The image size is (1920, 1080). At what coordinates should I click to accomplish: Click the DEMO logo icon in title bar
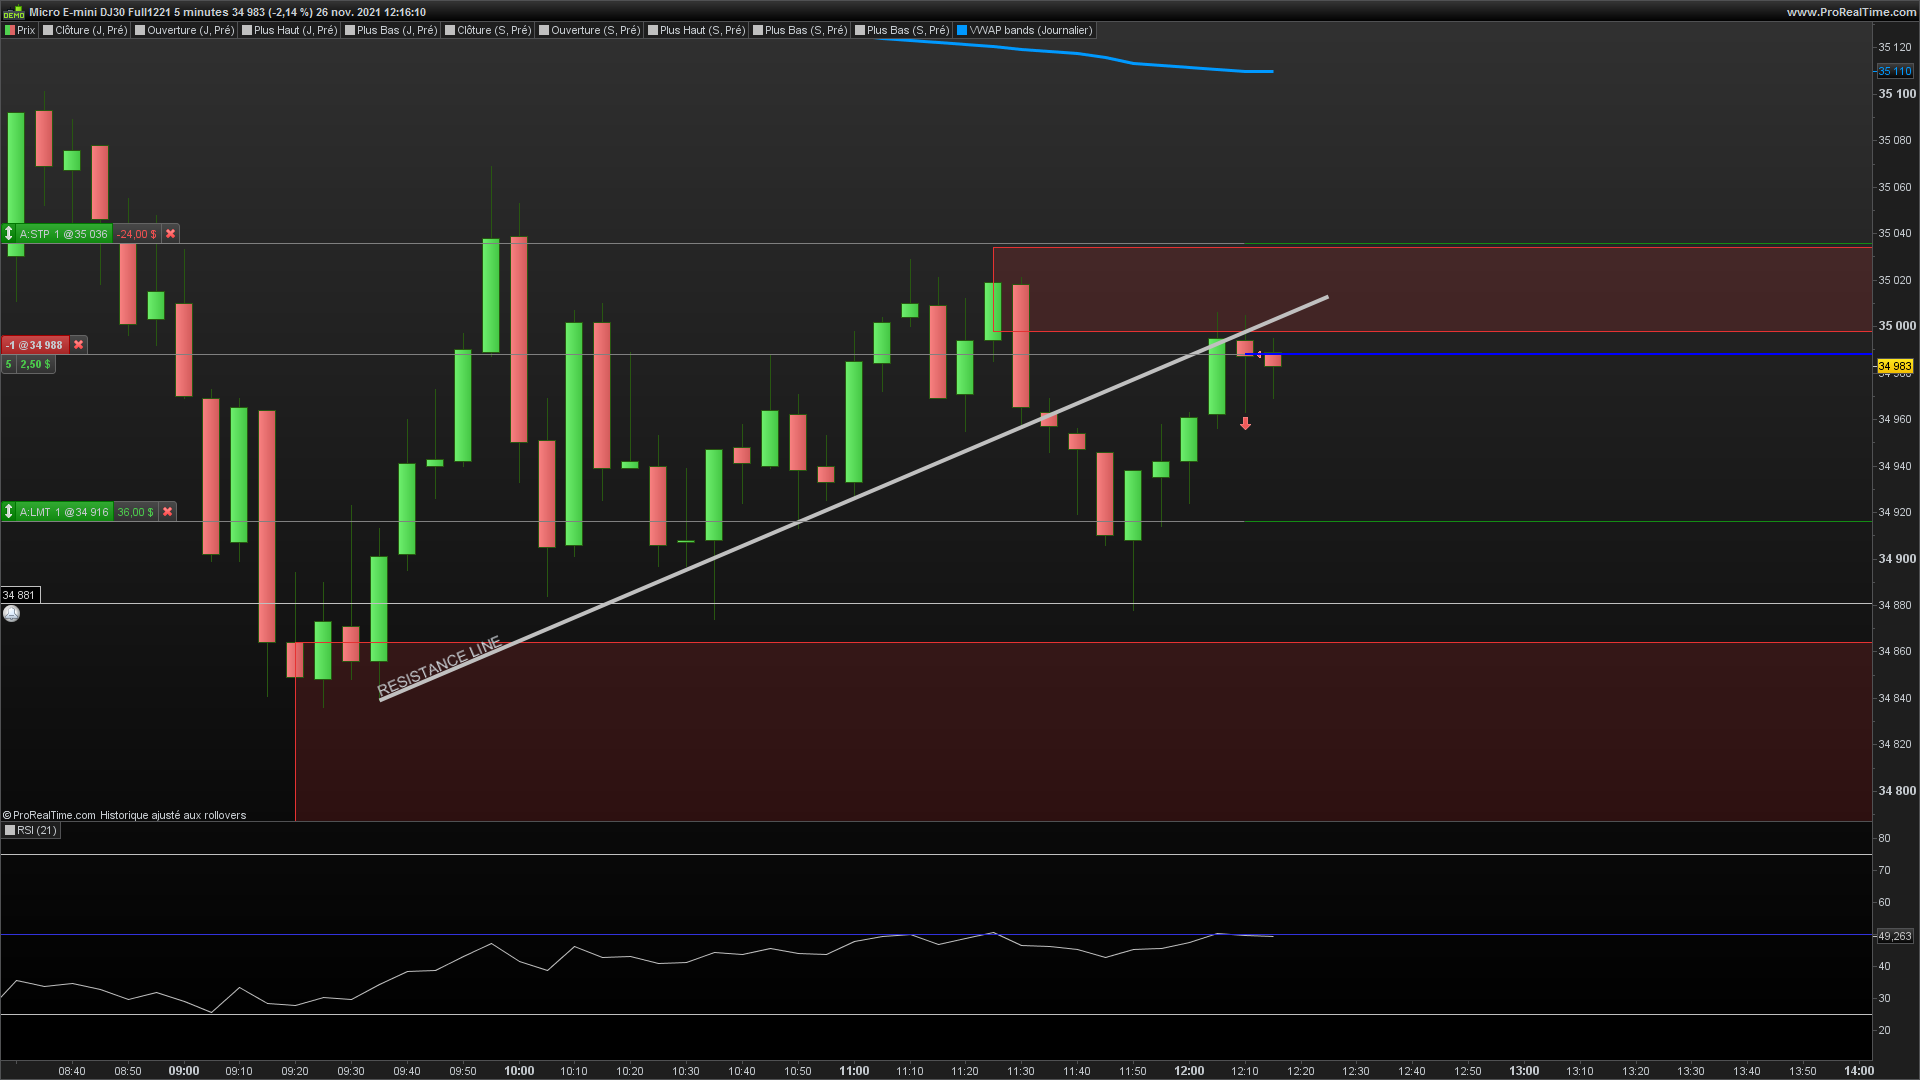[13, 12]
